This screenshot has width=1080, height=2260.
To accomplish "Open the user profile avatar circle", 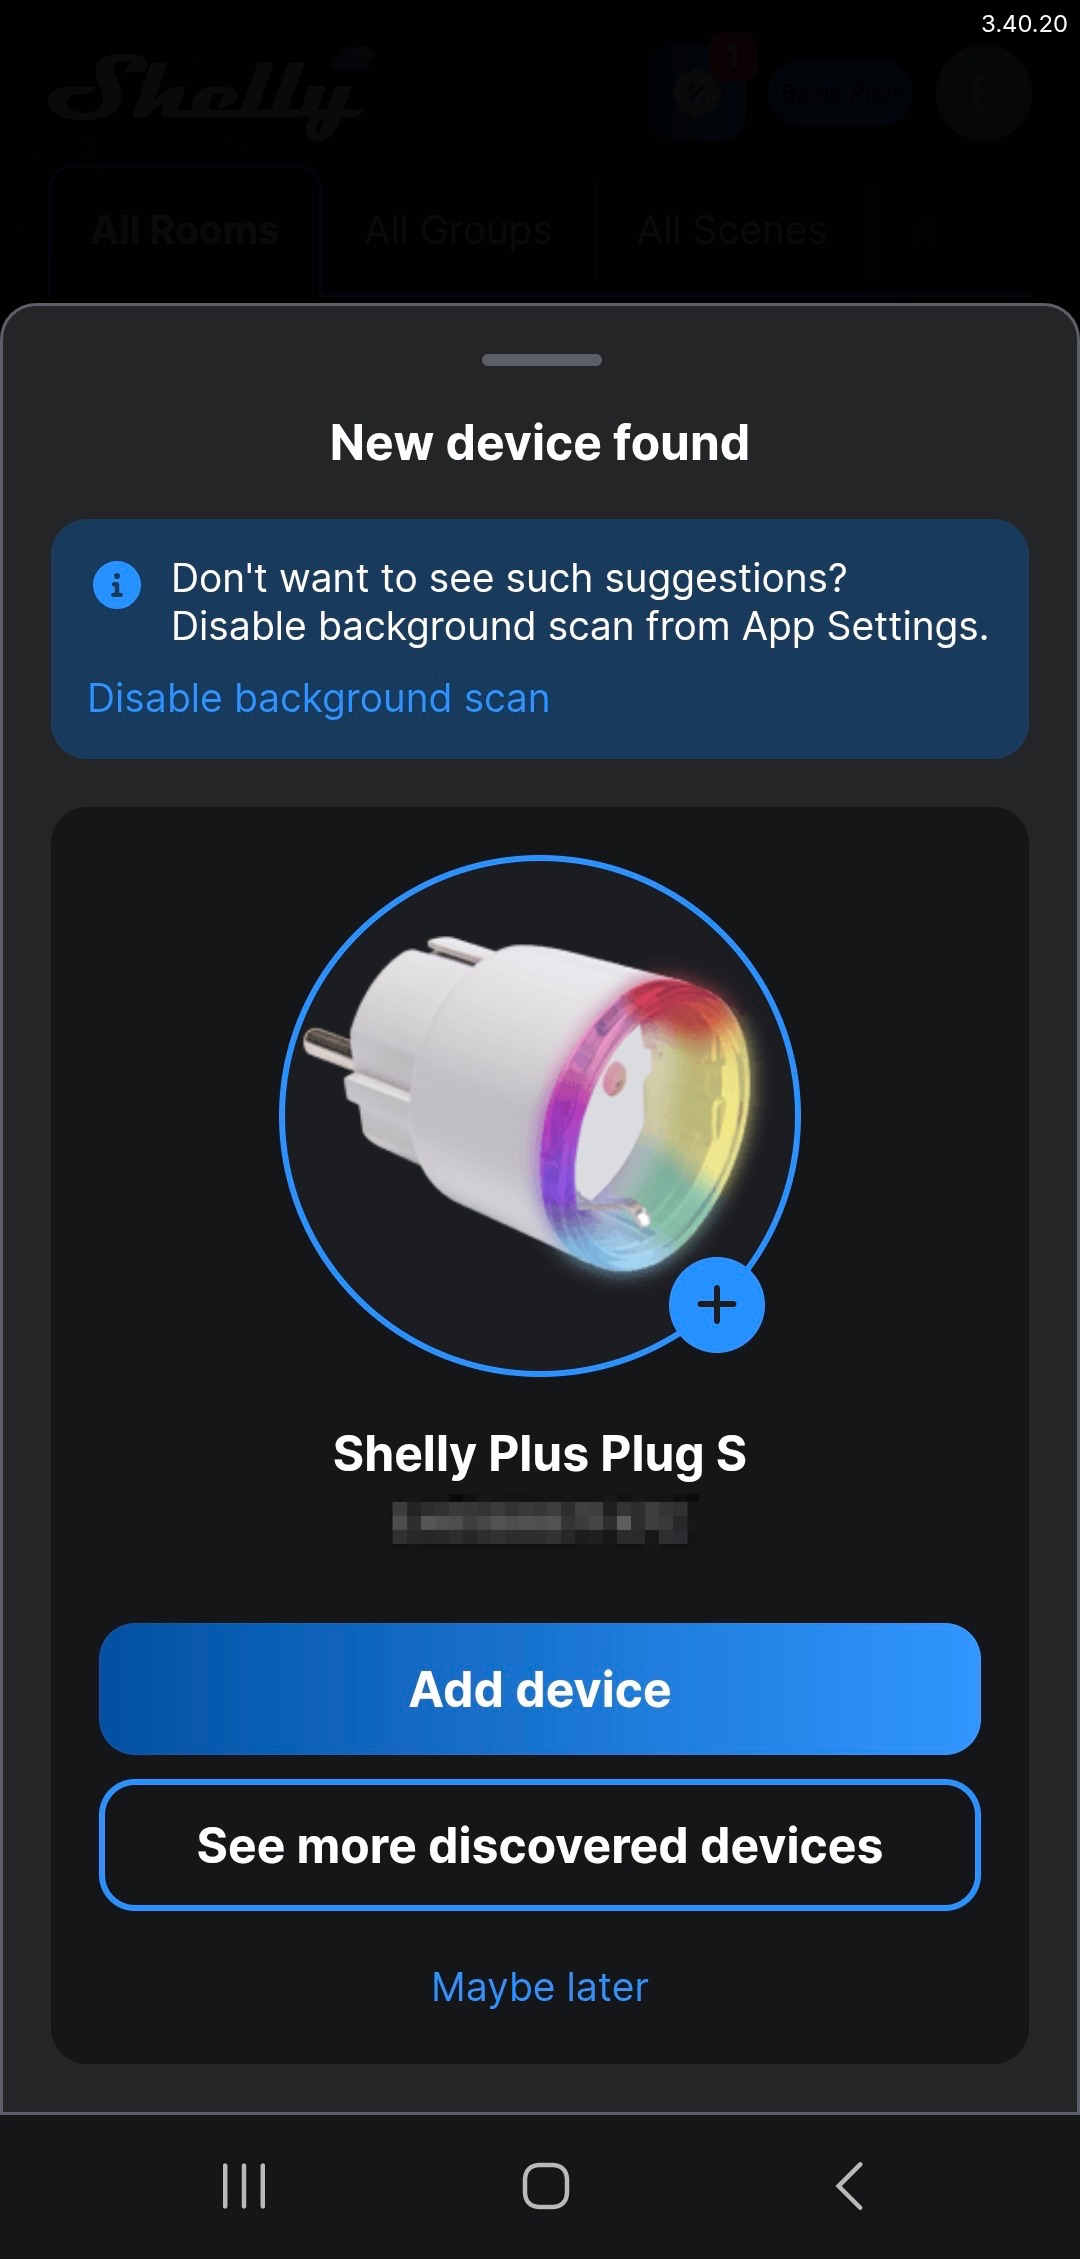I will (983, 93).
